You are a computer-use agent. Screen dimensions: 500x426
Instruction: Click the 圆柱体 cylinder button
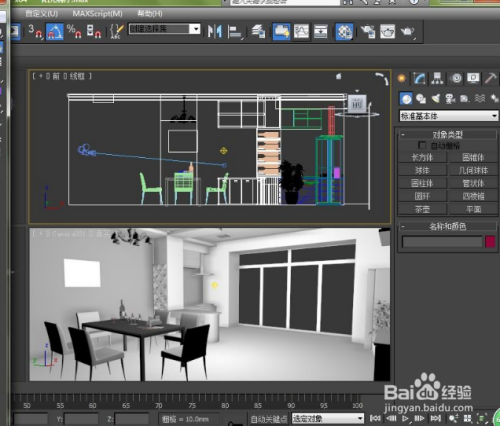tap(422, 183)
